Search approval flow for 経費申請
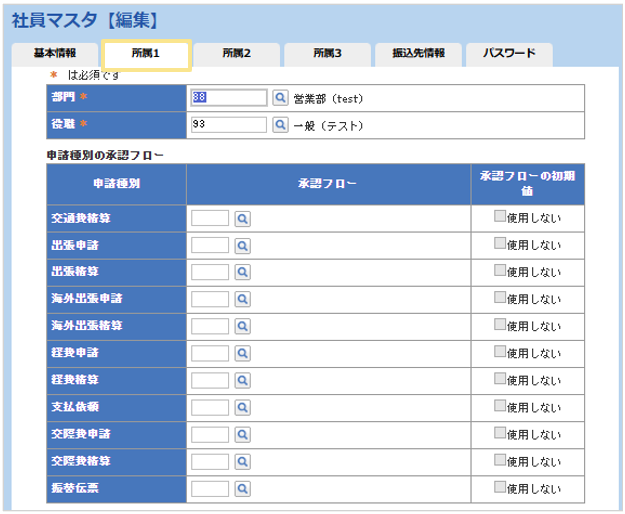 tap(242, 353)
